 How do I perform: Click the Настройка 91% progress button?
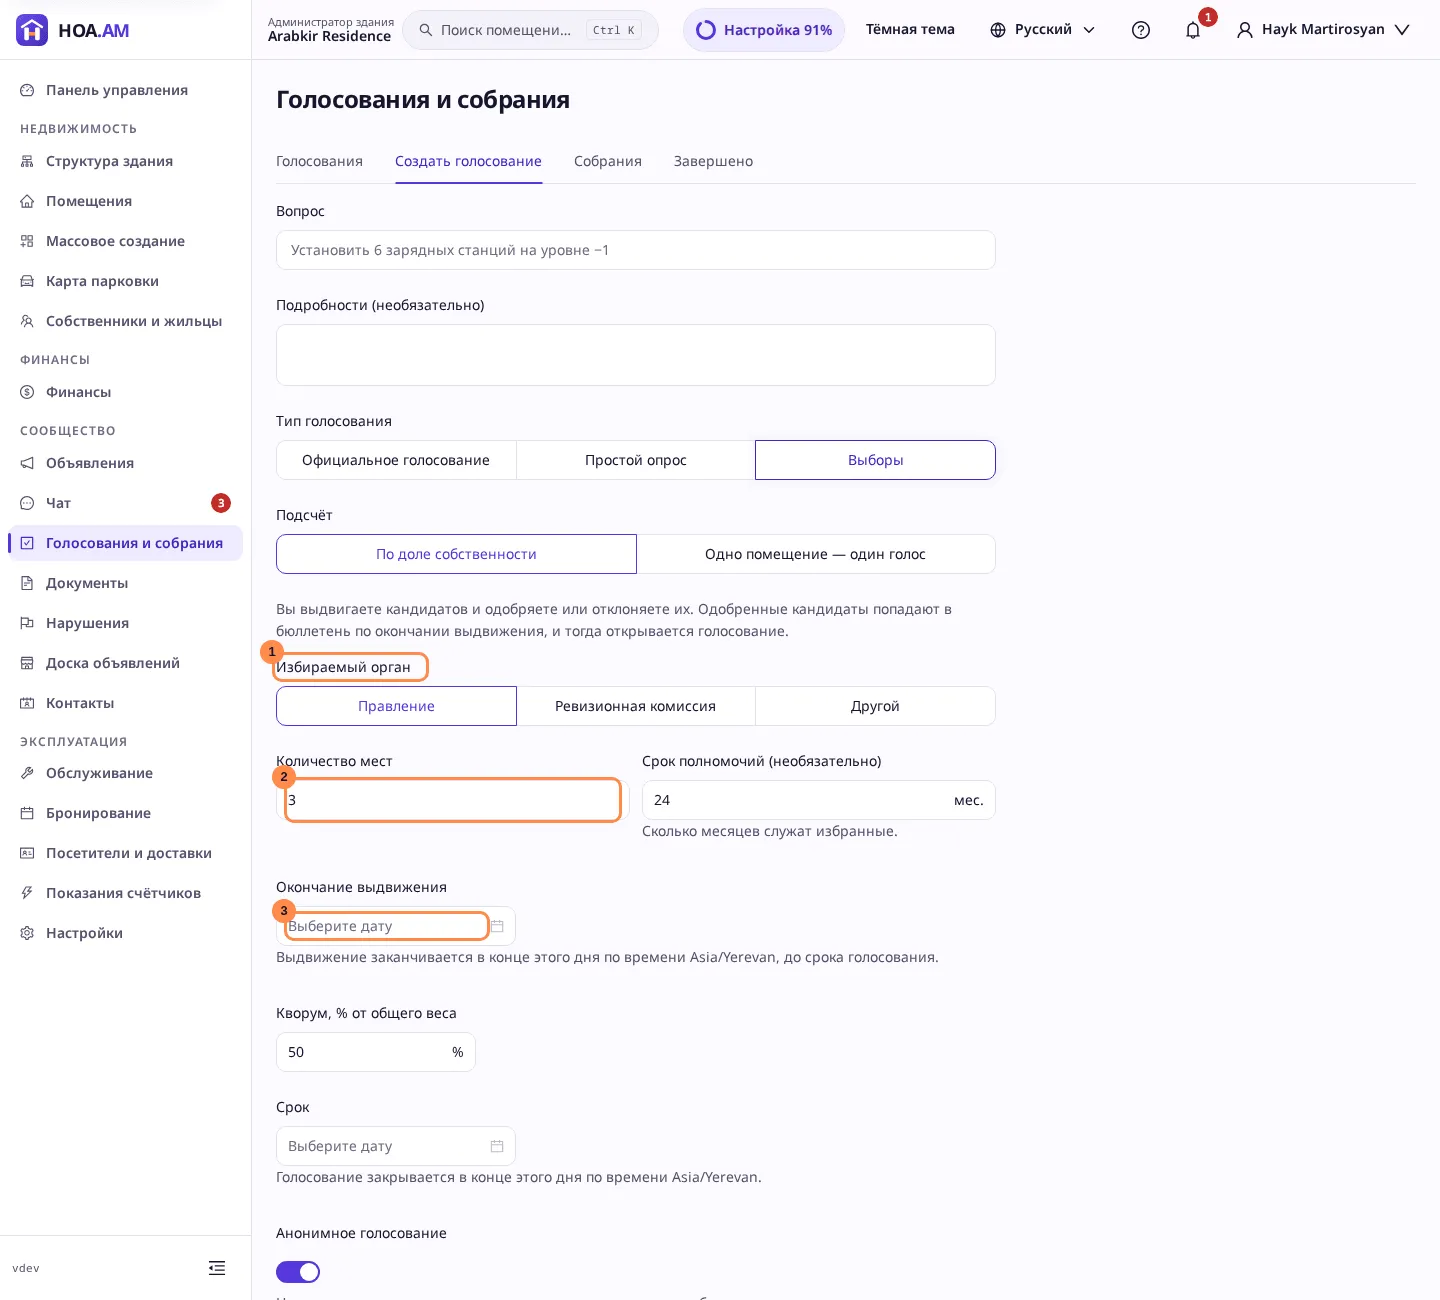click(764, 30)
